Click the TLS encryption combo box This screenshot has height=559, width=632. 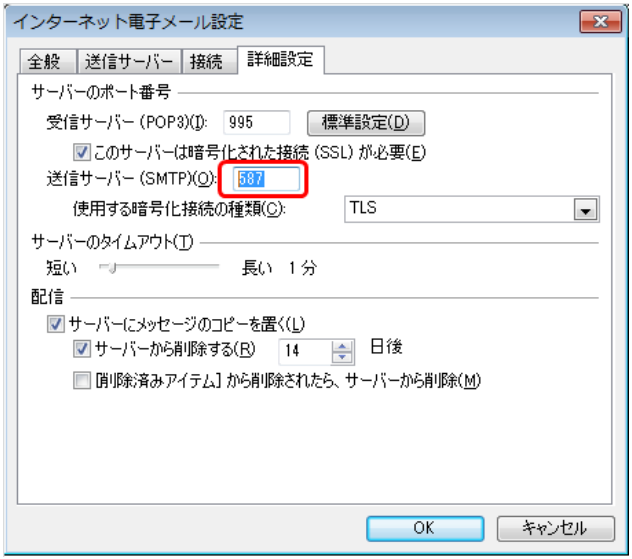458,209
